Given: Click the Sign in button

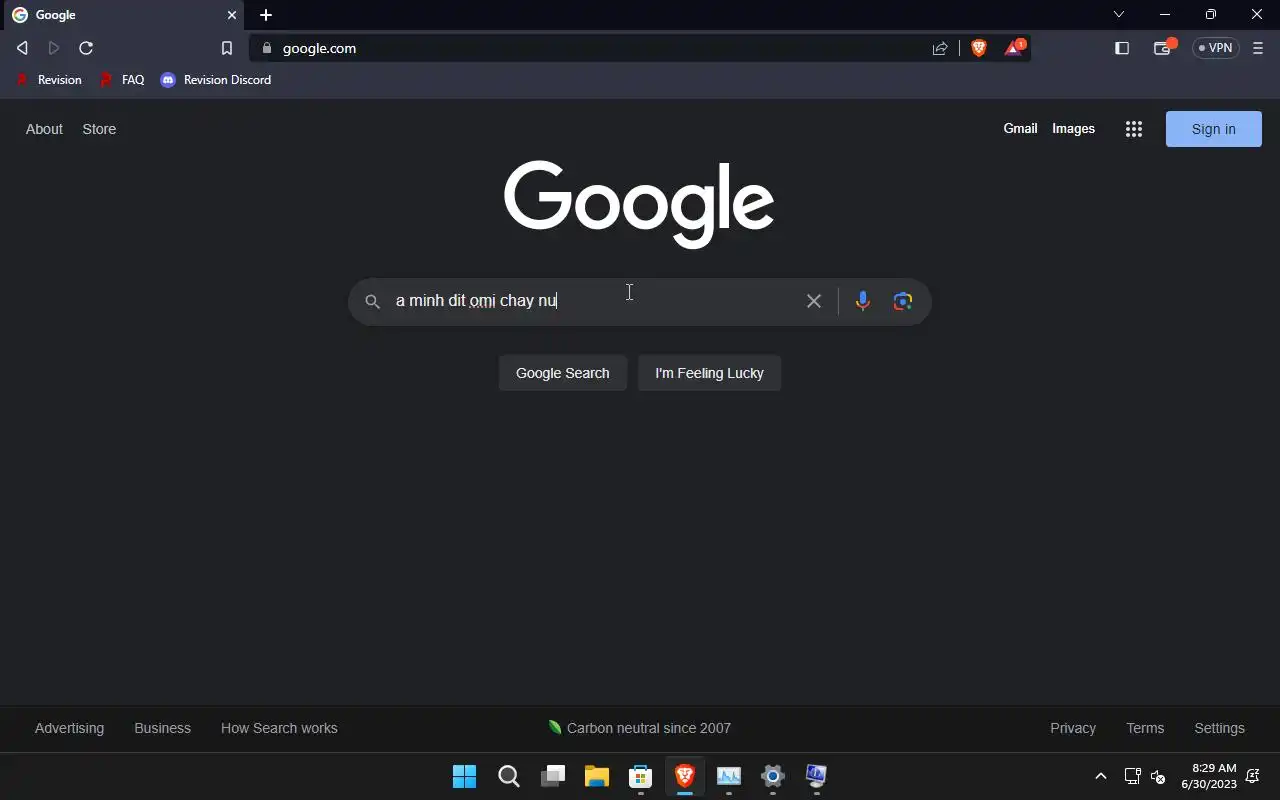Looking at the screenshot, I should click(1213, 129).
